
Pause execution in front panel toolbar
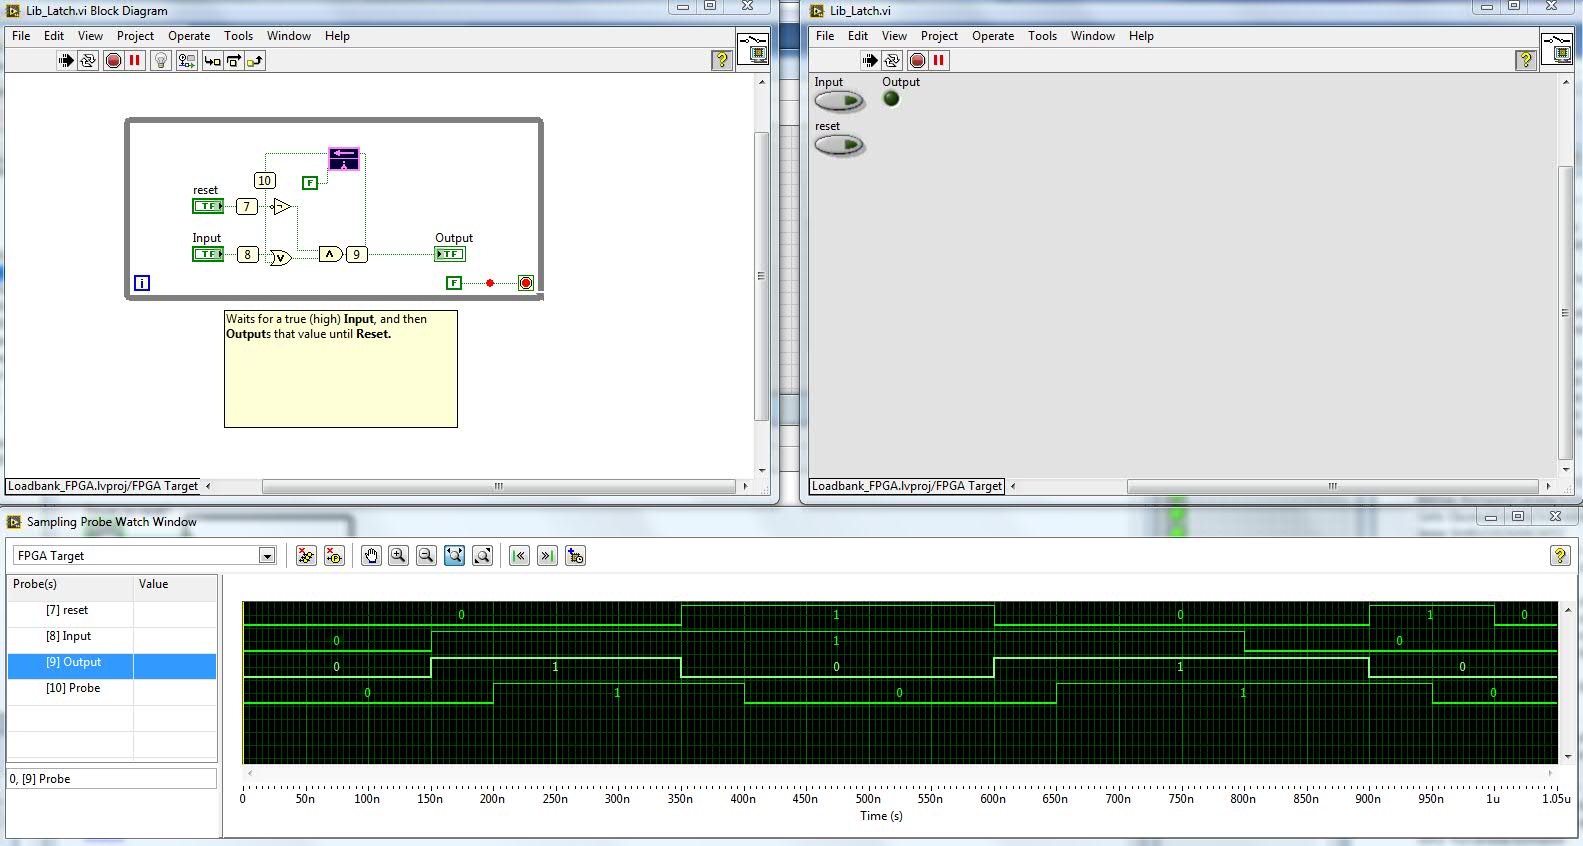(x=939, y=61)
